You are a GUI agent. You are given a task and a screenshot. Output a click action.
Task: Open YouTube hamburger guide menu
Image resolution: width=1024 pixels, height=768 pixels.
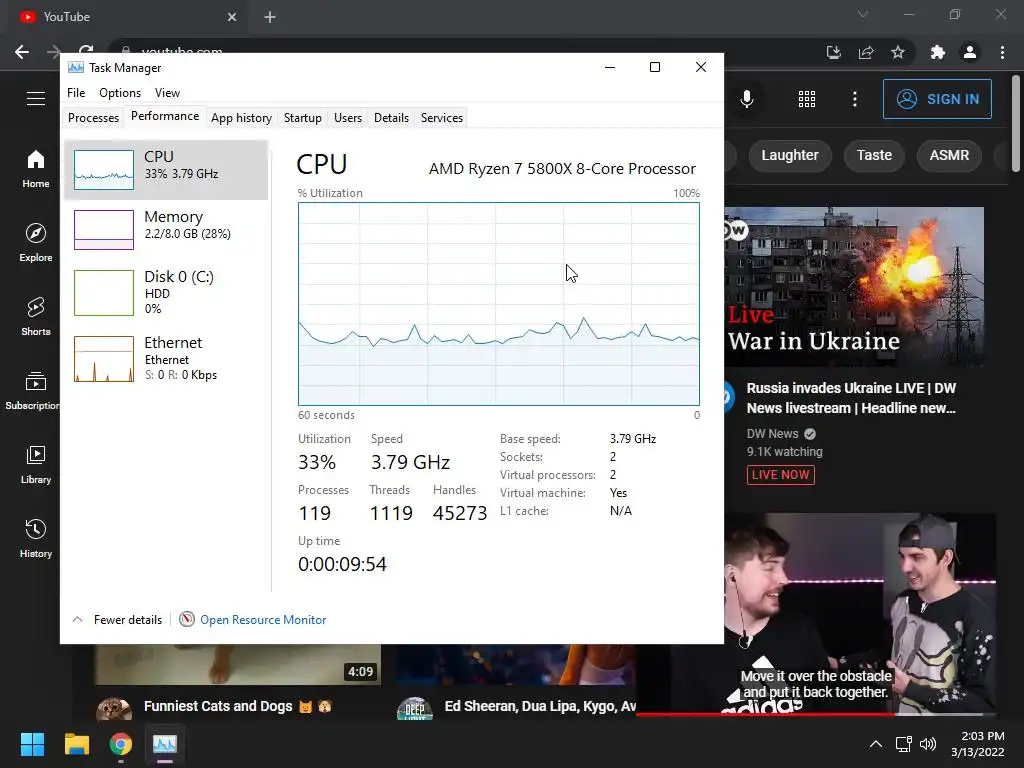point(36,99)
